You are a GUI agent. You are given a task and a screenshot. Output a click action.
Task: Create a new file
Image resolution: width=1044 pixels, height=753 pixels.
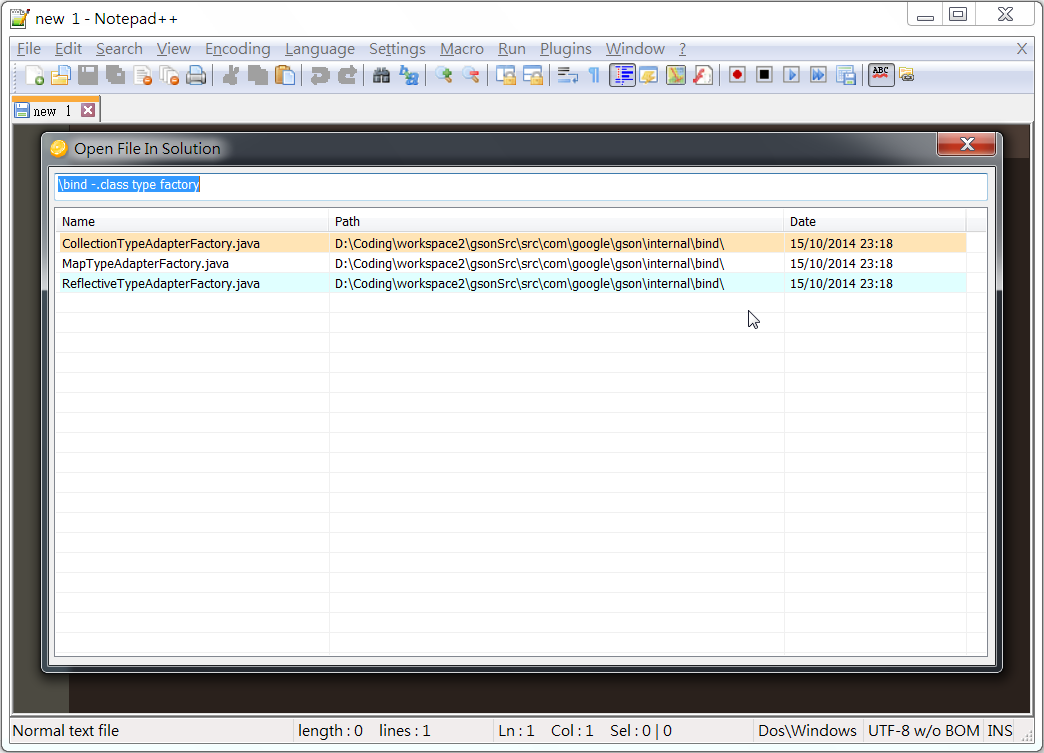33,75
